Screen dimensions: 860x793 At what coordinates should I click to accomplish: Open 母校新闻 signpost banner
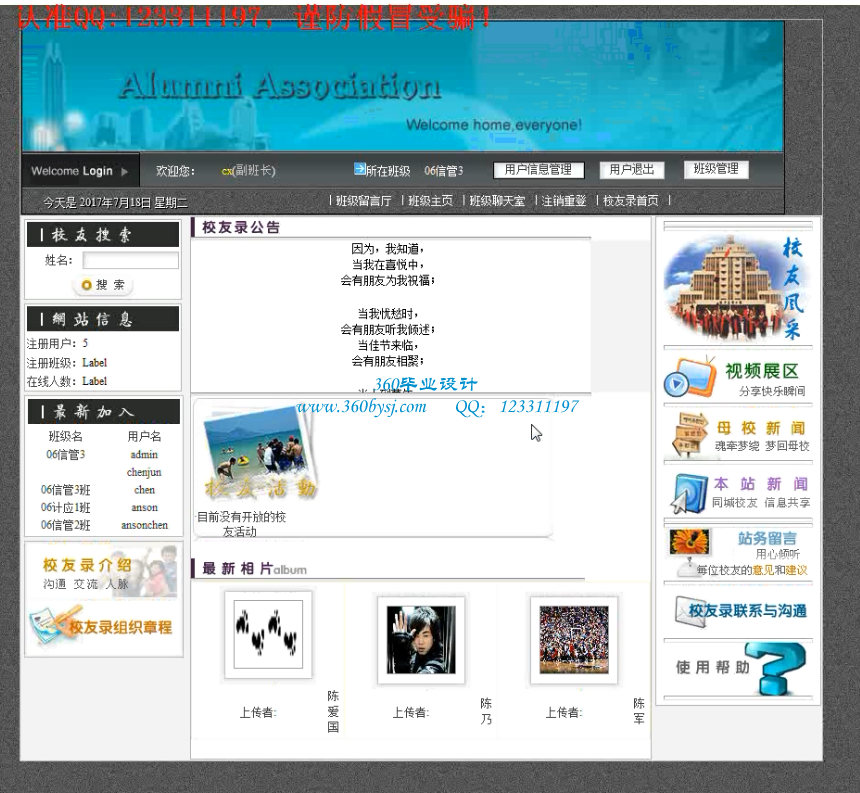[738, 436]
